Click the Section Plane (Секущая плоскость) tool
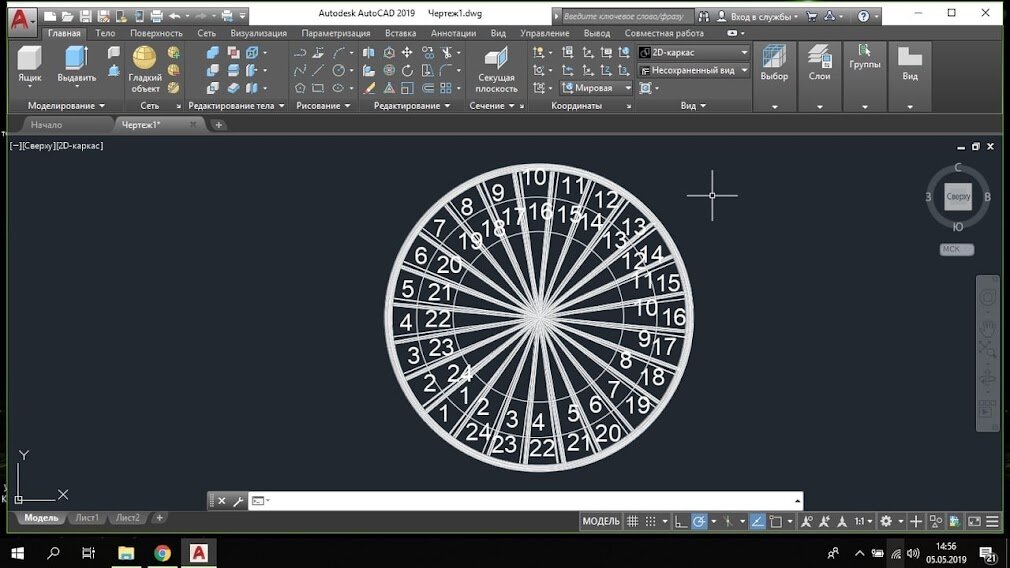 coord(496,70)
